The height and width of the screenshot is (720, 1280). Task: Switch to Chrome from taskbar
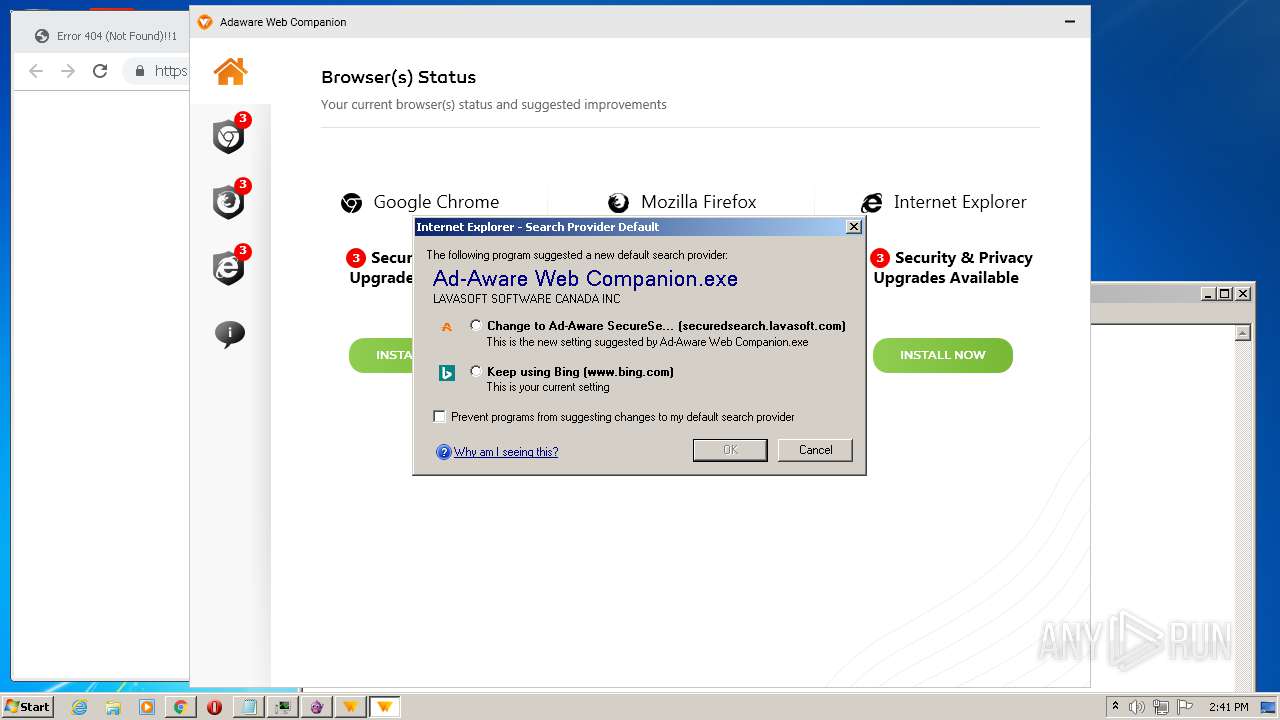(180, 707)
